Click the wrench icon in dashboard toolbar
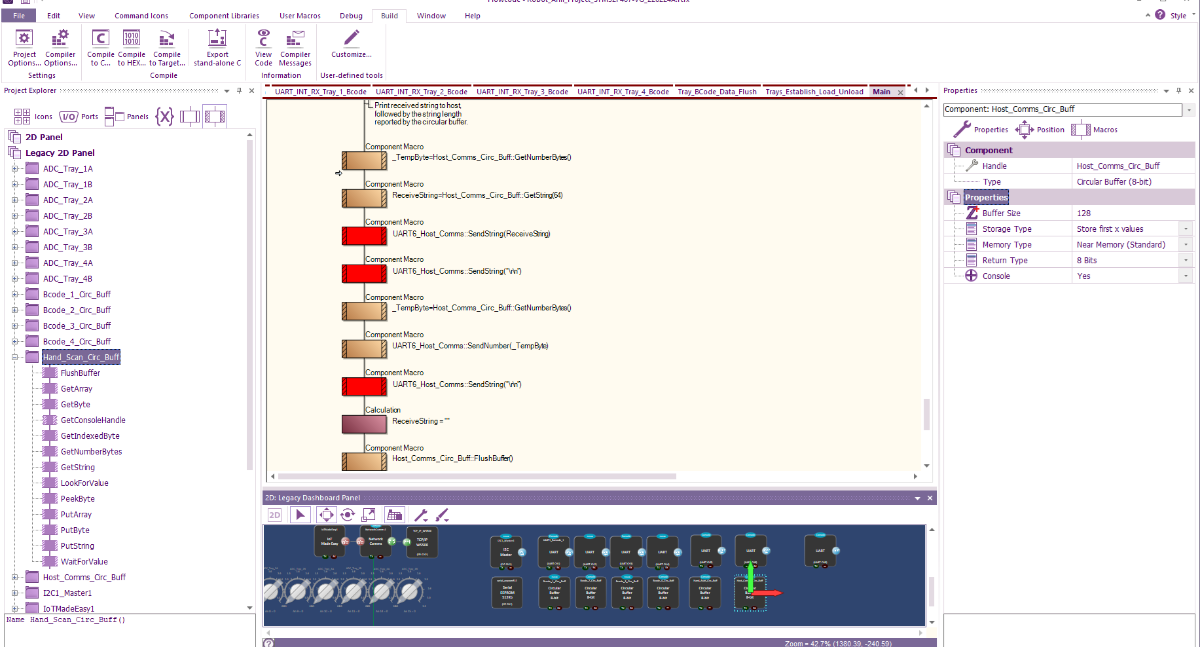This screenshot has height=647, width=1200. 420,514
